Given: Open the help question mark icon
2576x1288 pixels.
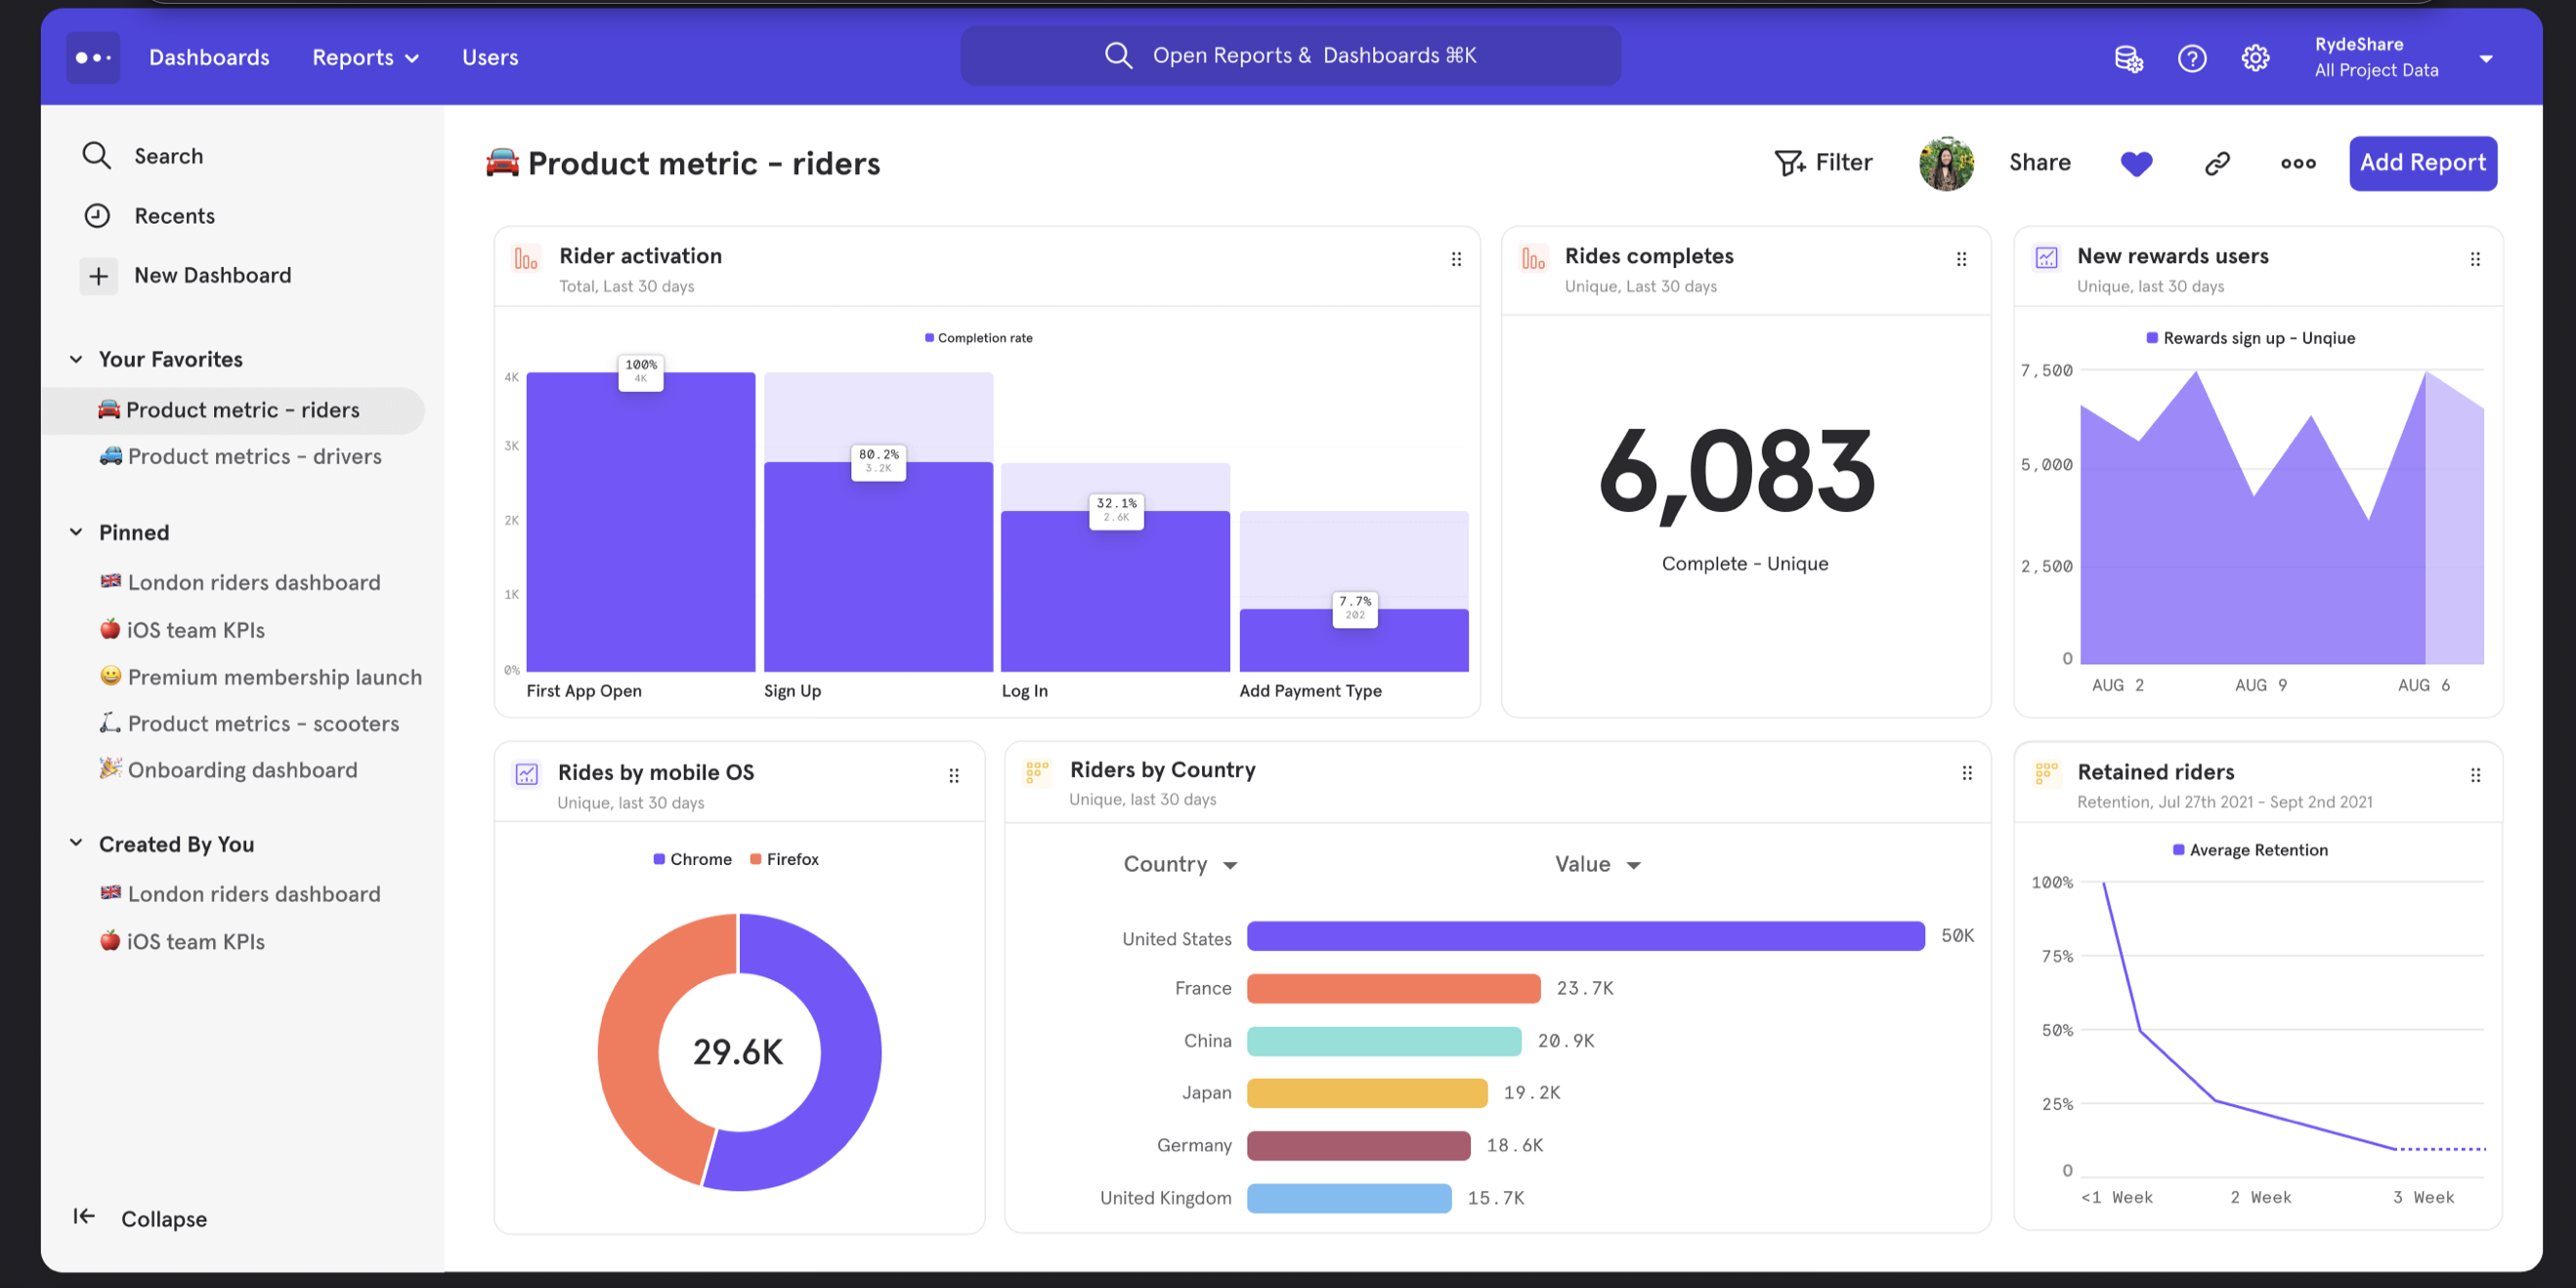Looking at the screenshot, I should point(2191,58).
